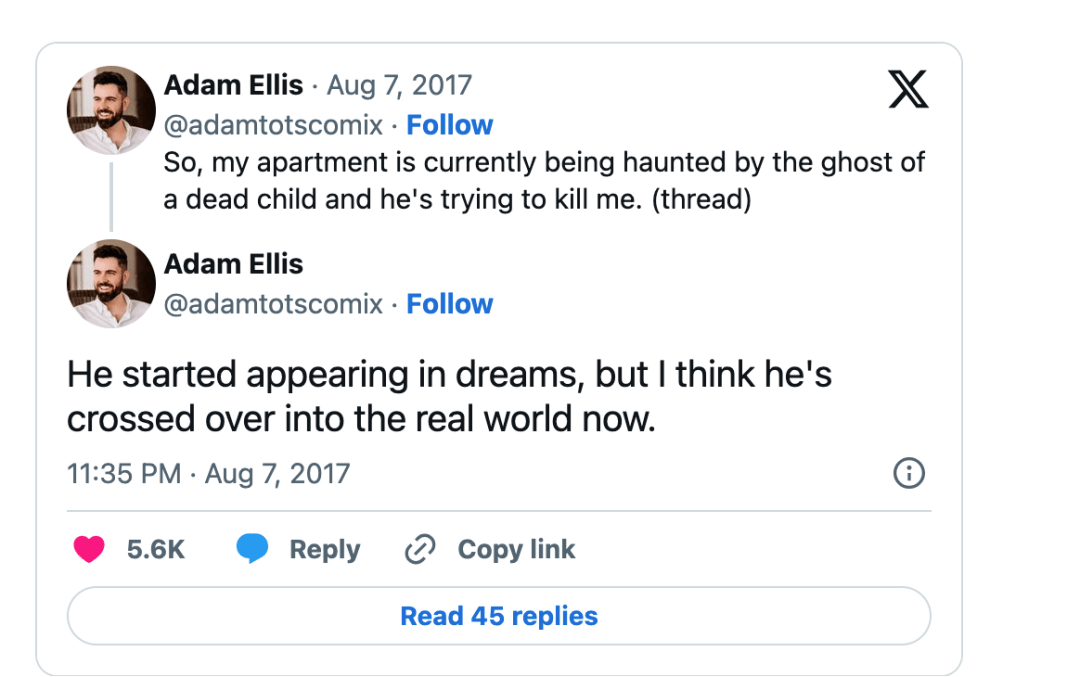Open the Twitter info circle icon
This screenshot has width=1080, height=677.
click(x=908, y=473)
